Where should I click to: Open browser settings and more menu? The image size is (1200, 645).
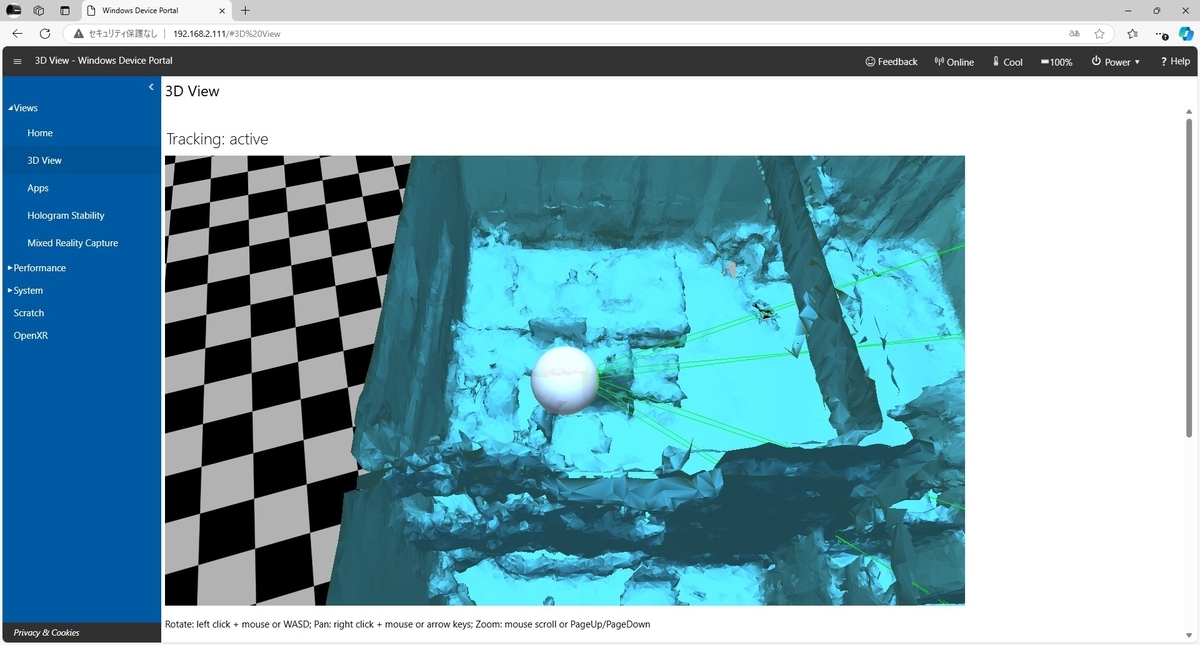coord(1161,33)
